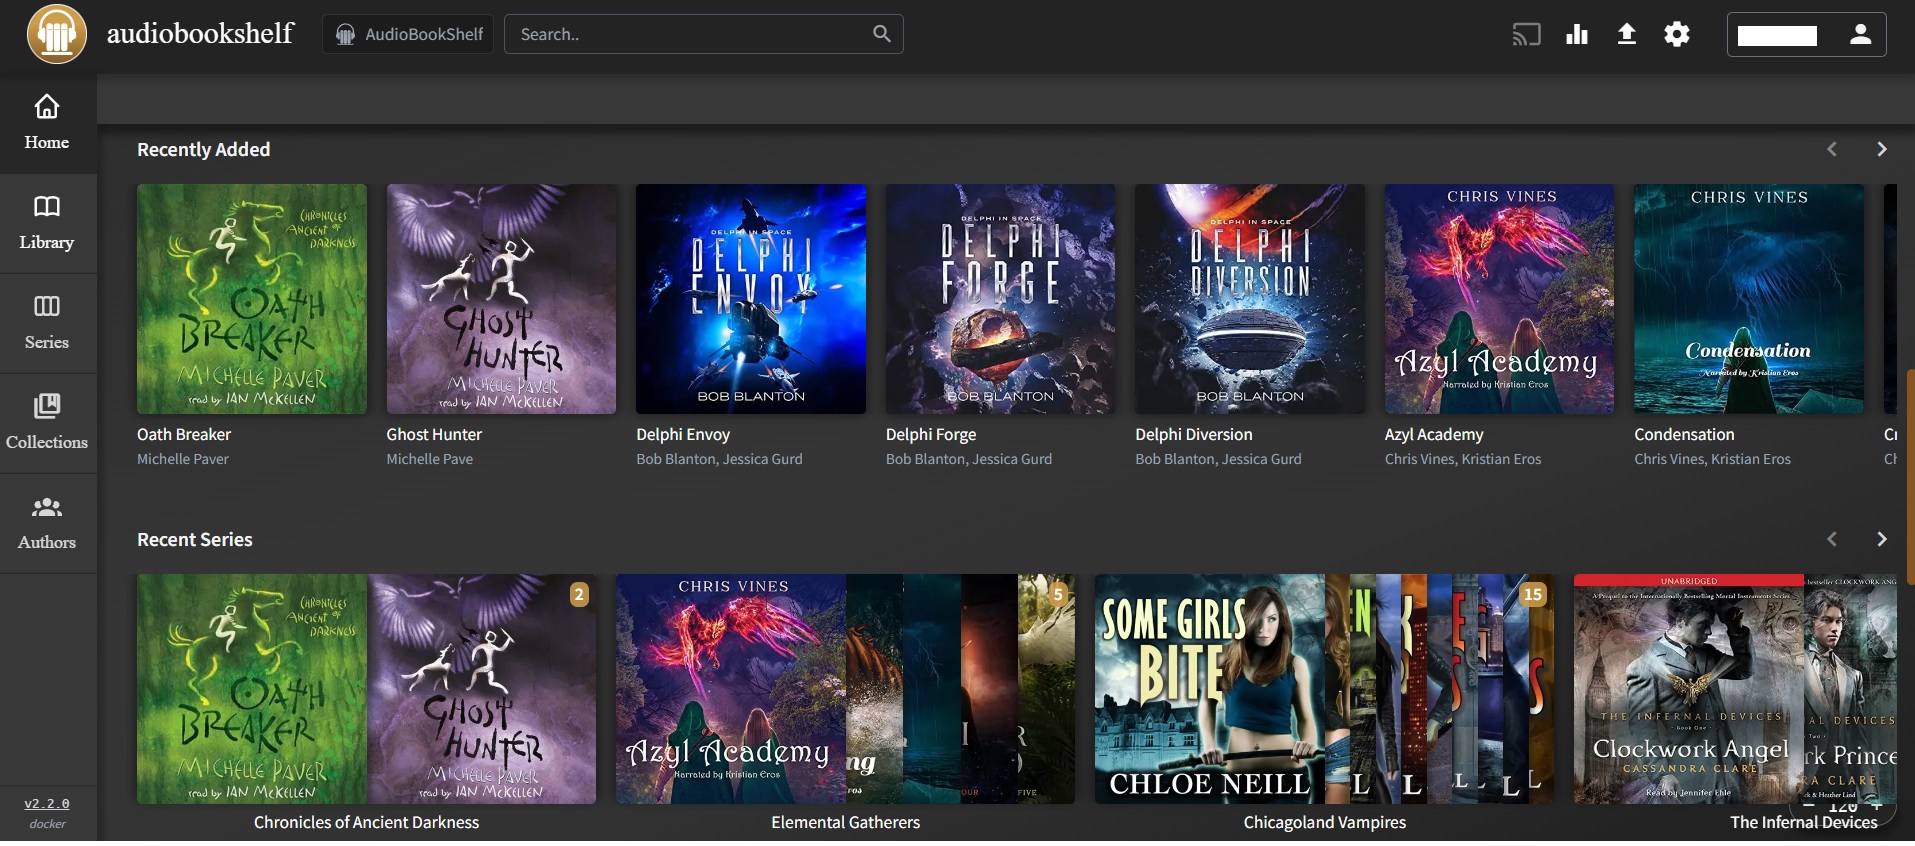Click the Recent Series heading

click(x=195, y=539)
